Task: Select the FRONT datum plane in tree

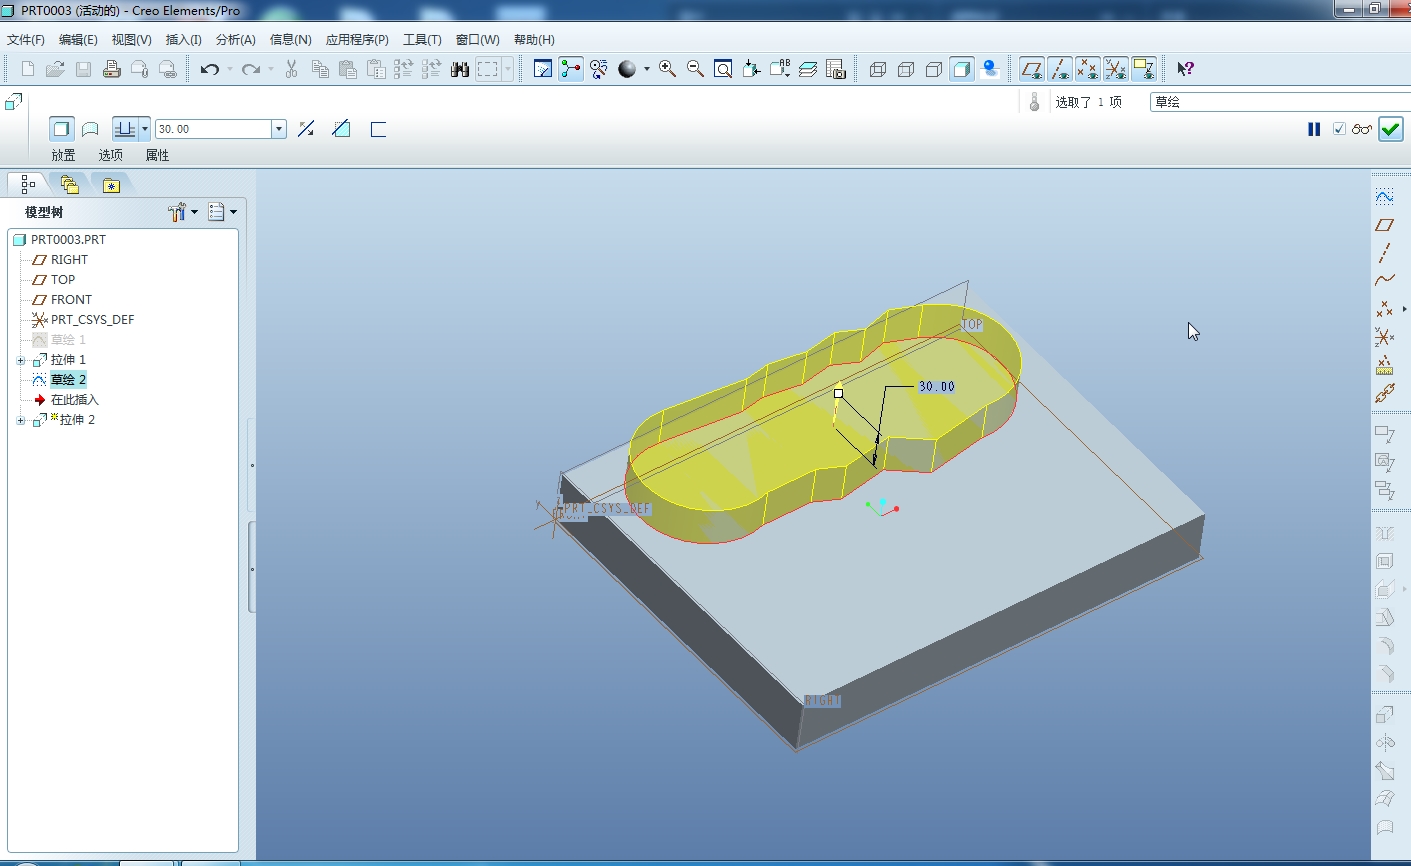Action: [71, 300]
